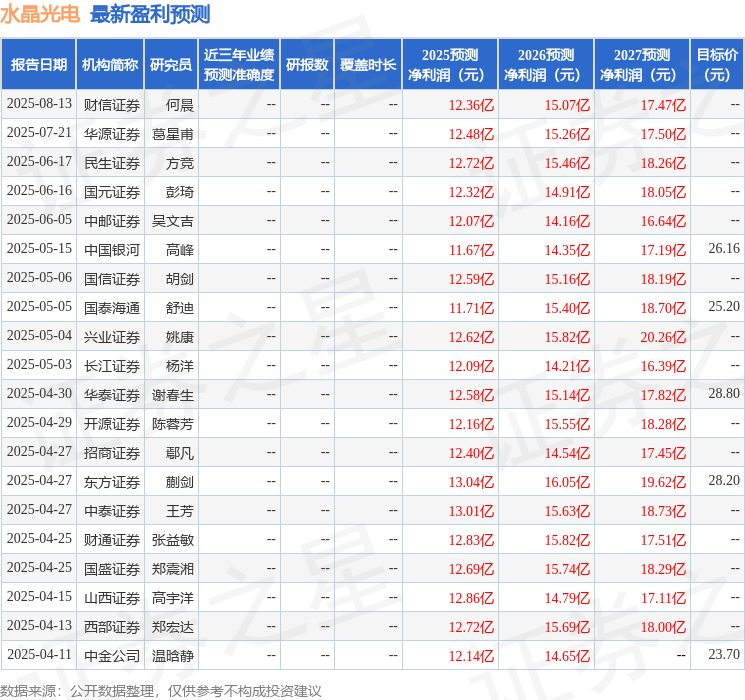The width and height of the screenshot is (745, 700).
Task: Select the 近三年业绩预测准确度 column header
Action: [x=239, y=64]
